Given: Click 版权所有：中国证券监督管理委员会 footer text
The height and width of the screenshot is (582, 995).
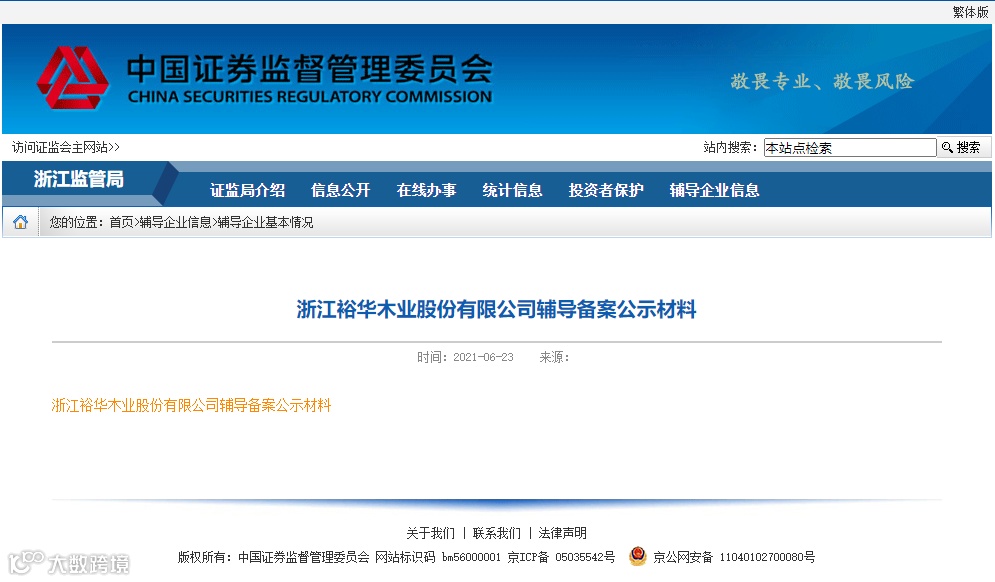Looking at the screenshot, I should tap(273, 557).
